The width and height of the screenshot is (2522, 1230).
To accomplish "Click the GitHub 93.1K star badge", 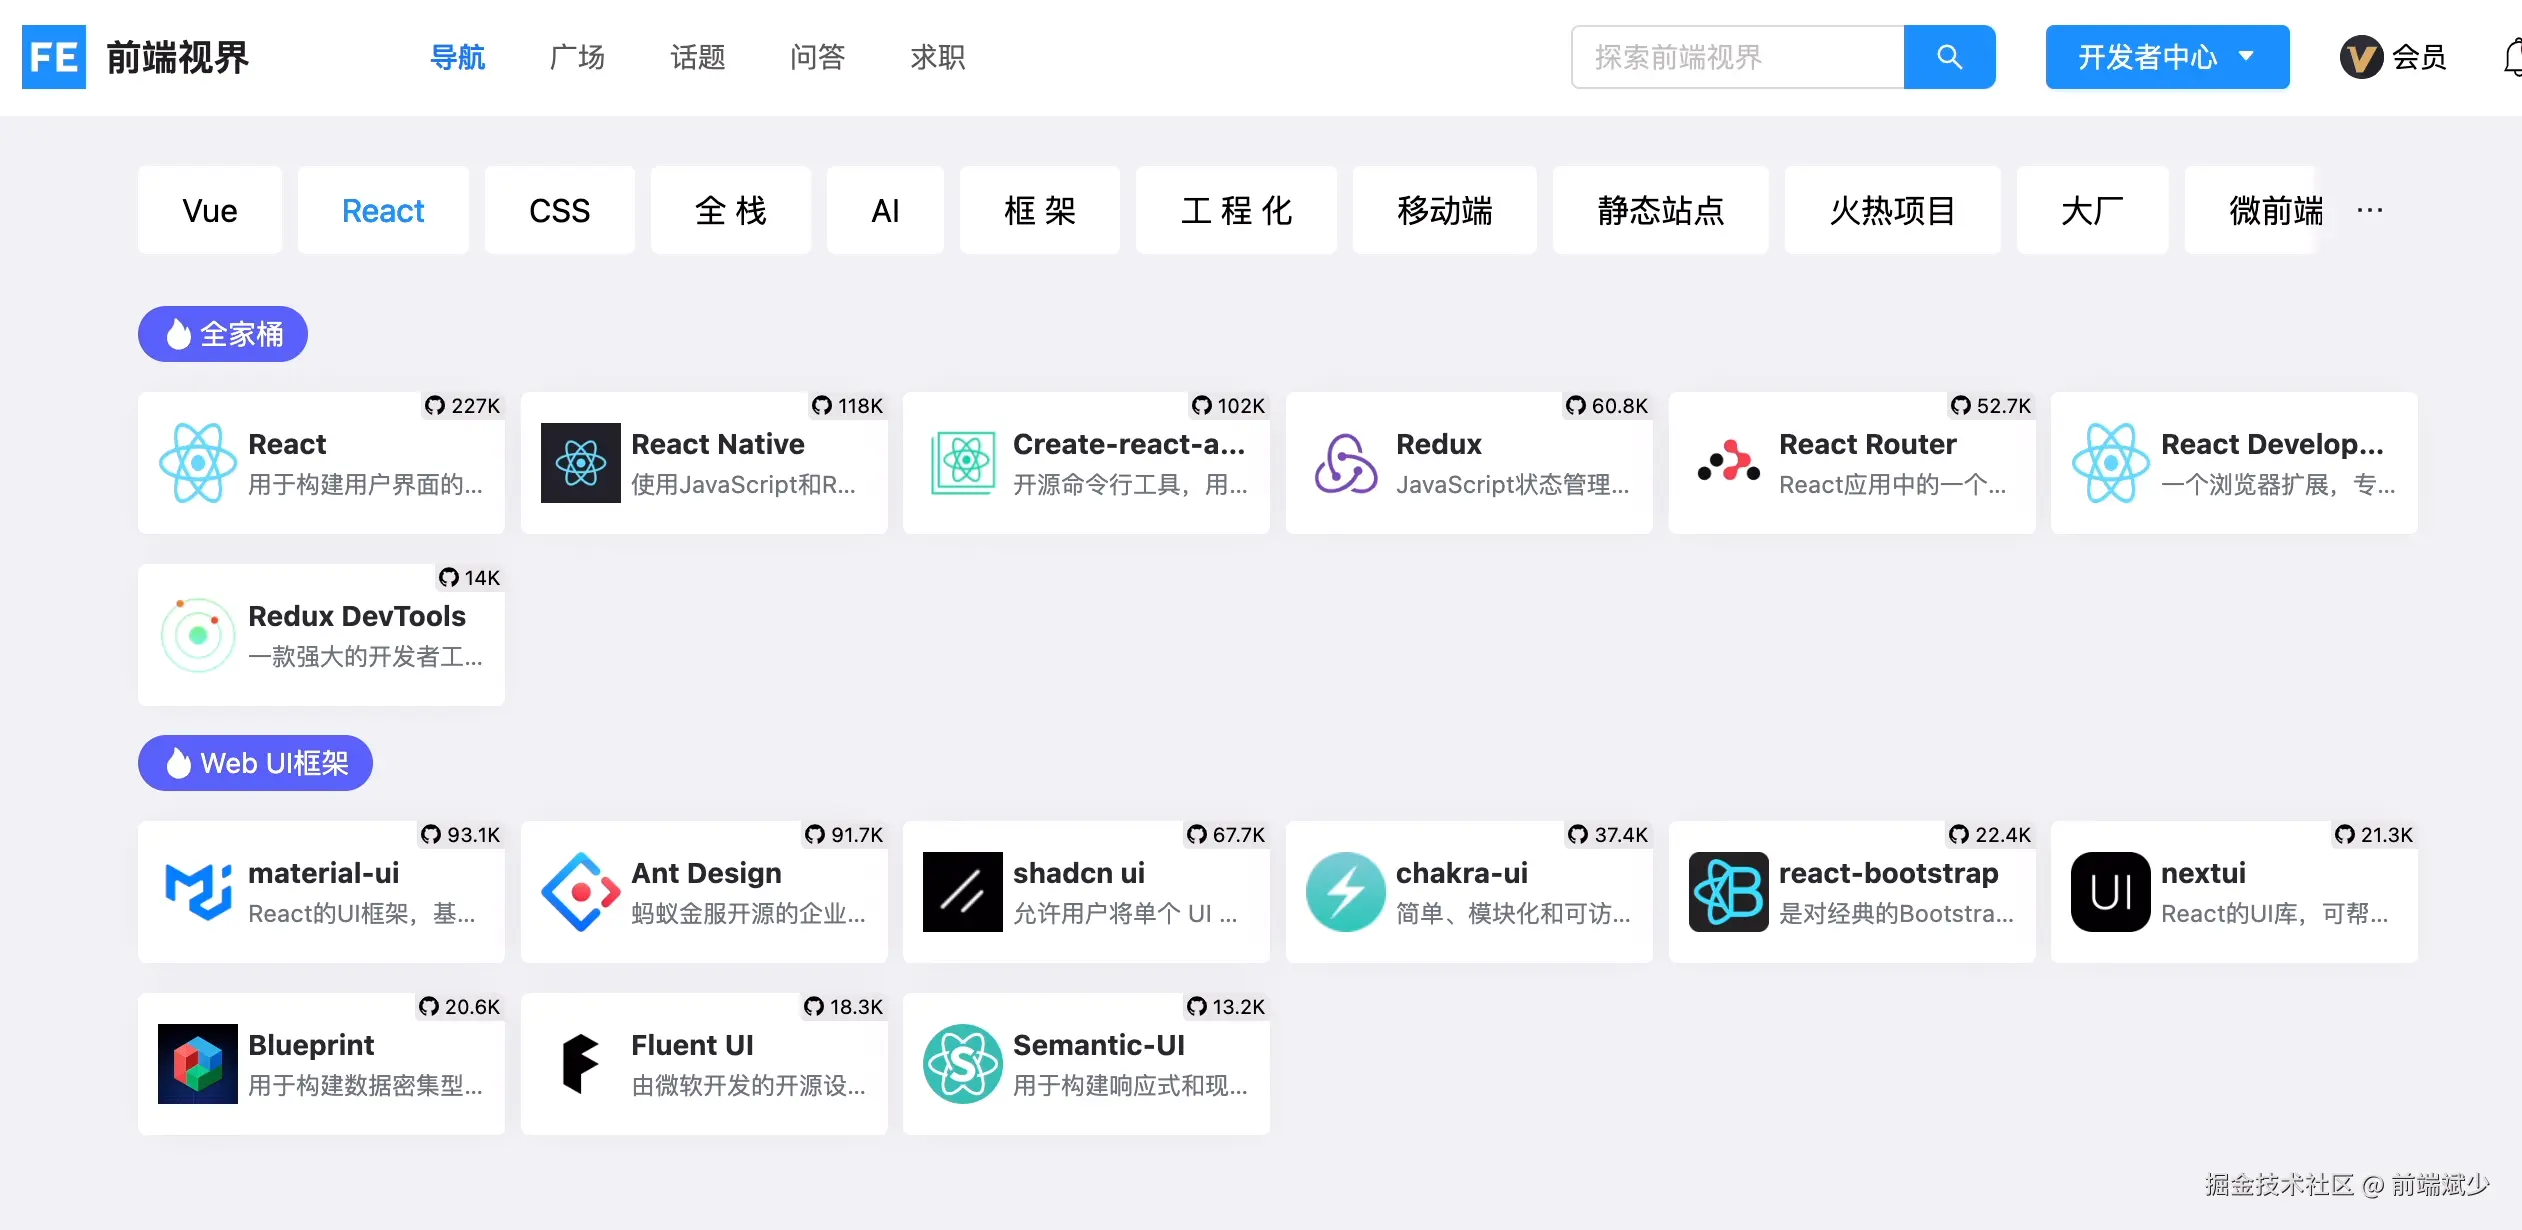I will pos(460,835).
